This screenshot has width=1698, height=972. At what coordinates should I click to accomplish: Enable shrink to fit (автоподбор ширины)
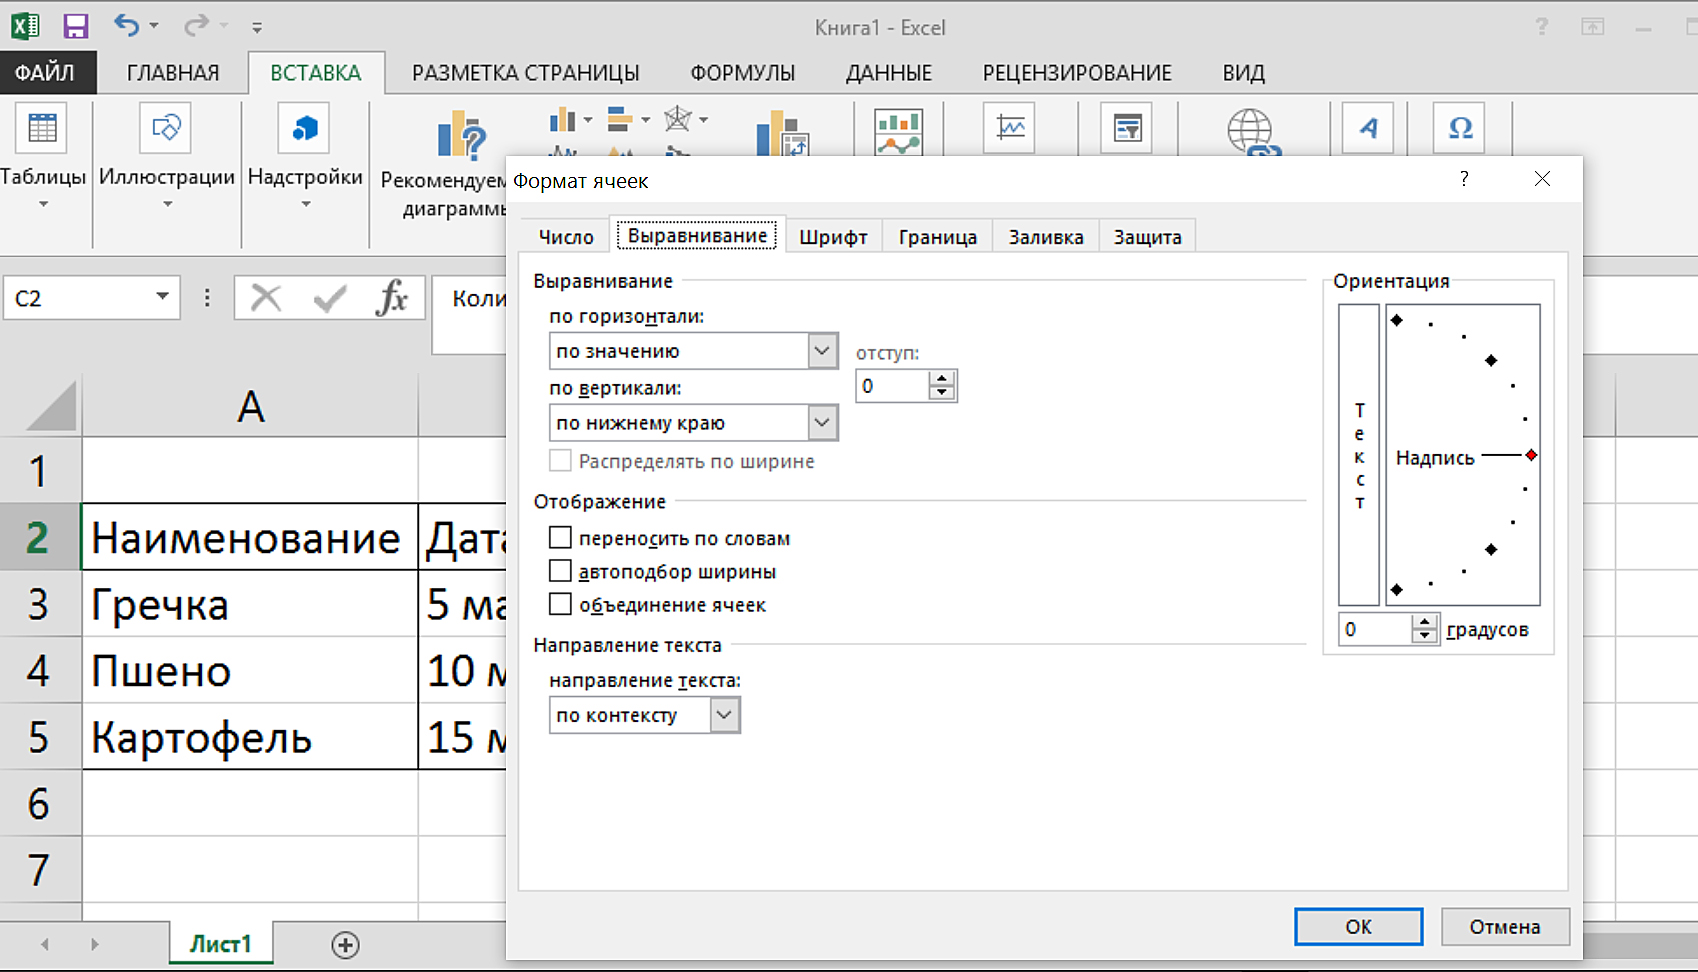coord(560,571)
